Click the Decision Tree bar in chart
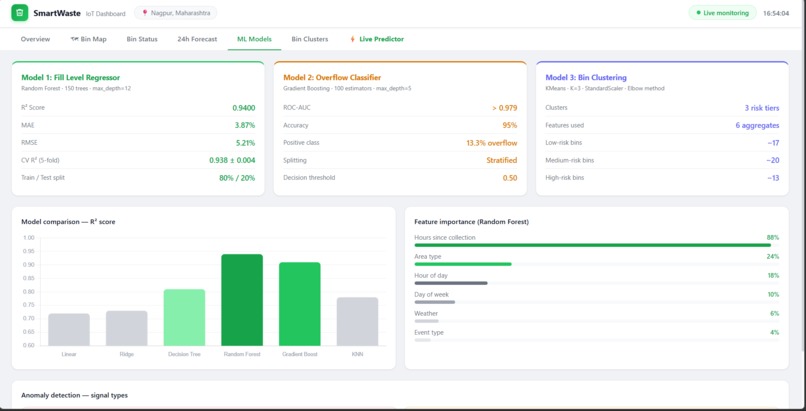The image size is (806, 411). [x=185, y=317]
